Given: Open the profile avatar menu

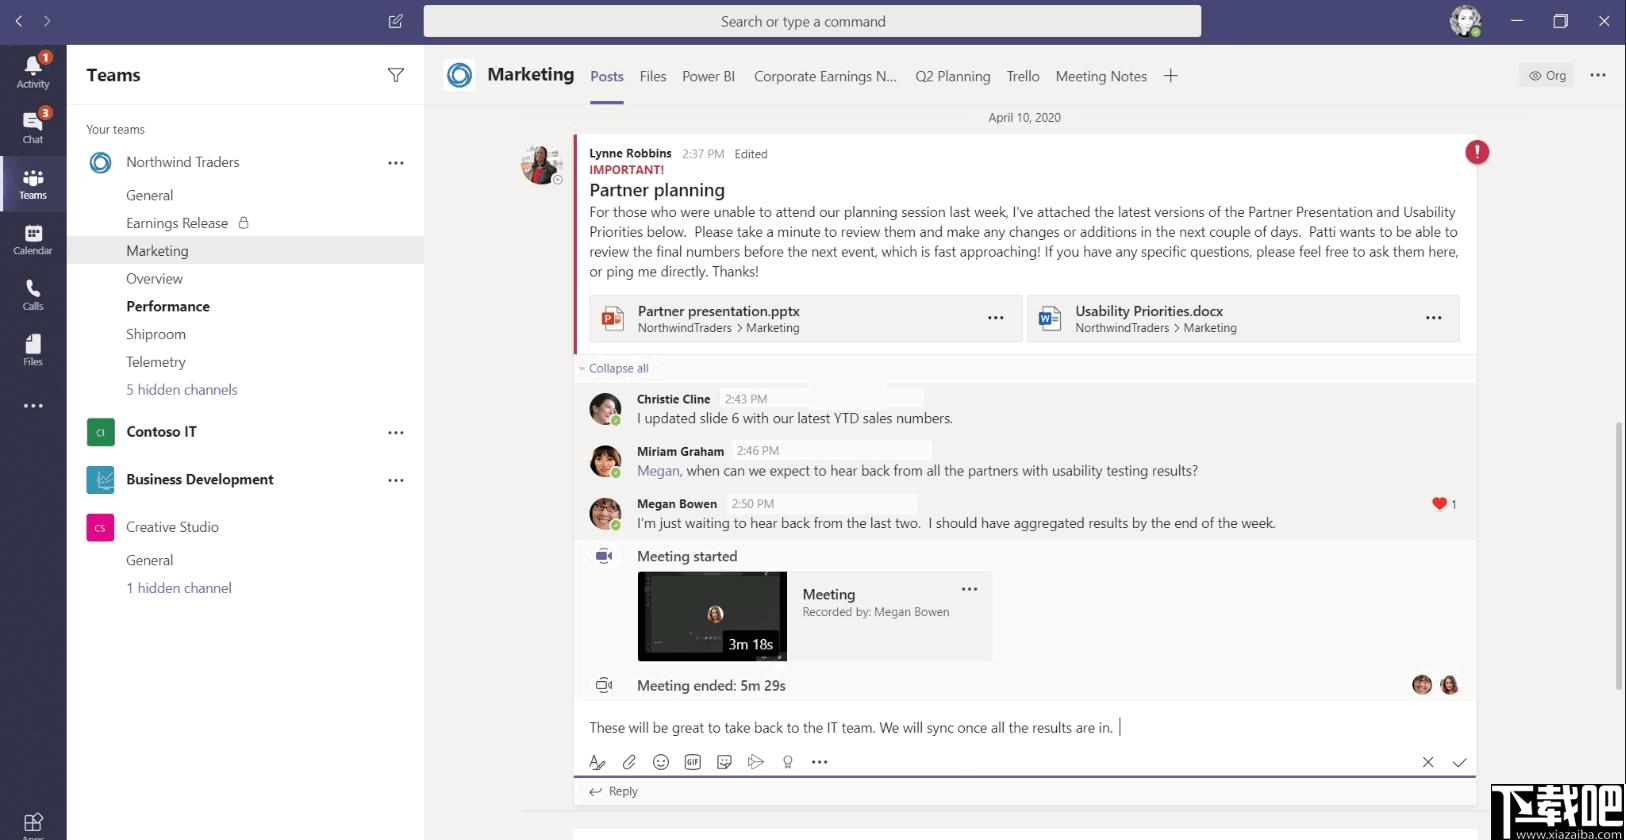Looking at the screenshot, I should click(x=1465, y=21).
